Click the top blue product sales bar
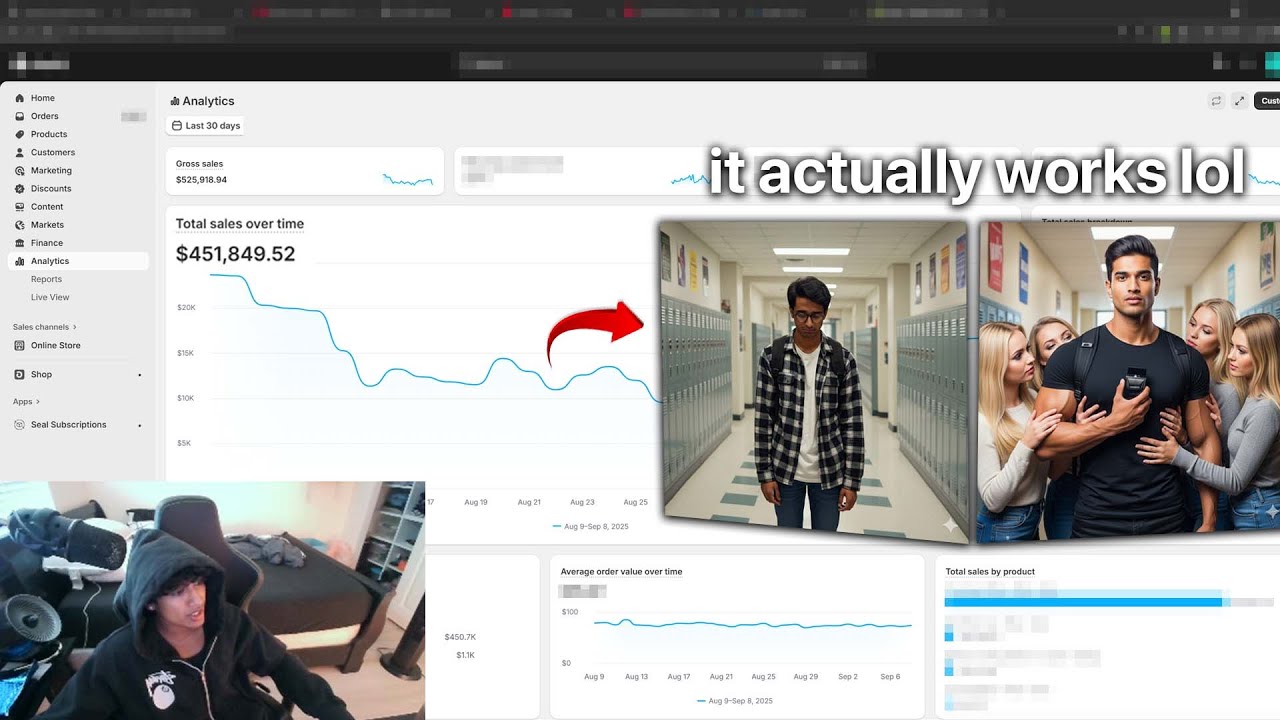Screen dimensions: 1280x720 coord(1083,602)
